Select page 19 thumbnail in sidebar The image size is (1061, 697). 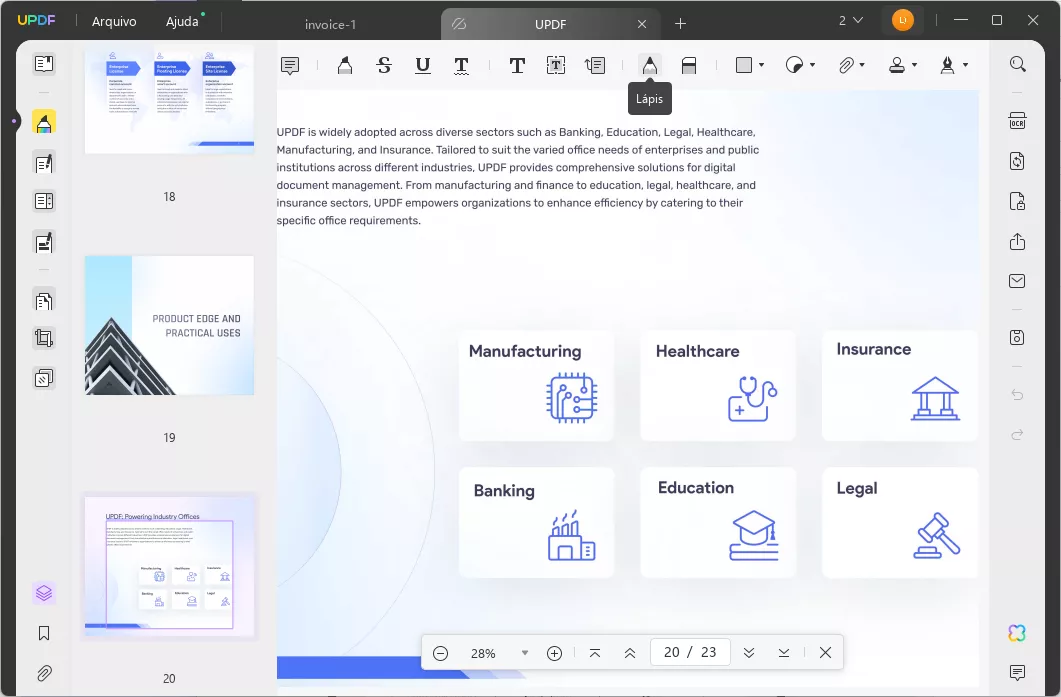click(x=169, y=325)
